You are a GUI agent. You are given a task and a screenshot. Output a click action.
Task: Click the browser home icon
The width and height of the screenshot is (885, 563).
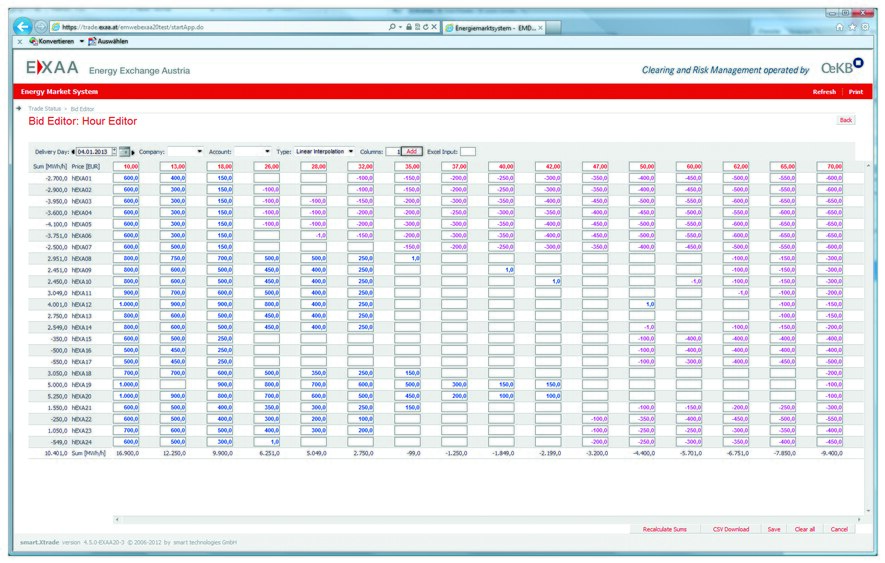coord(839,27)
